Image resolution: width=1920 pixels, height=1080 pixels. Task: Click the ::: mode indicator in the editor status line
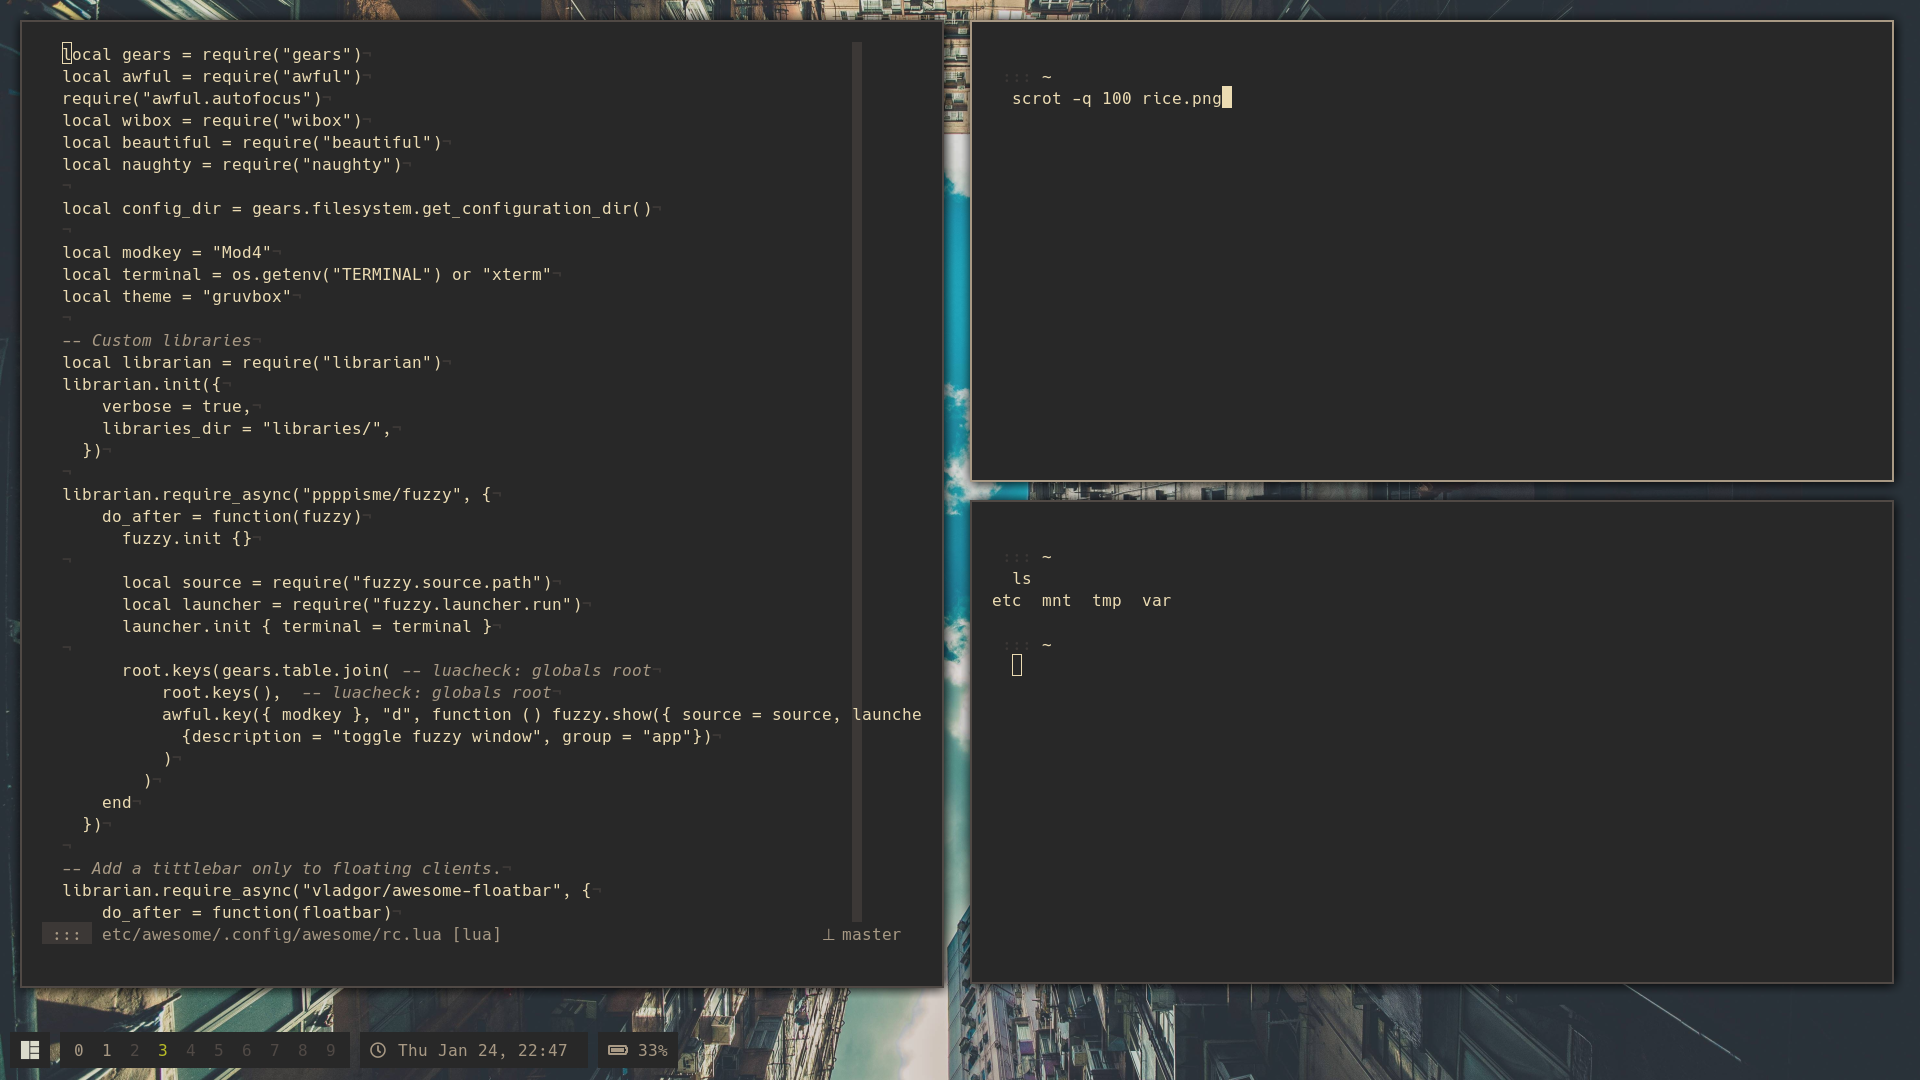pos(67,935)
